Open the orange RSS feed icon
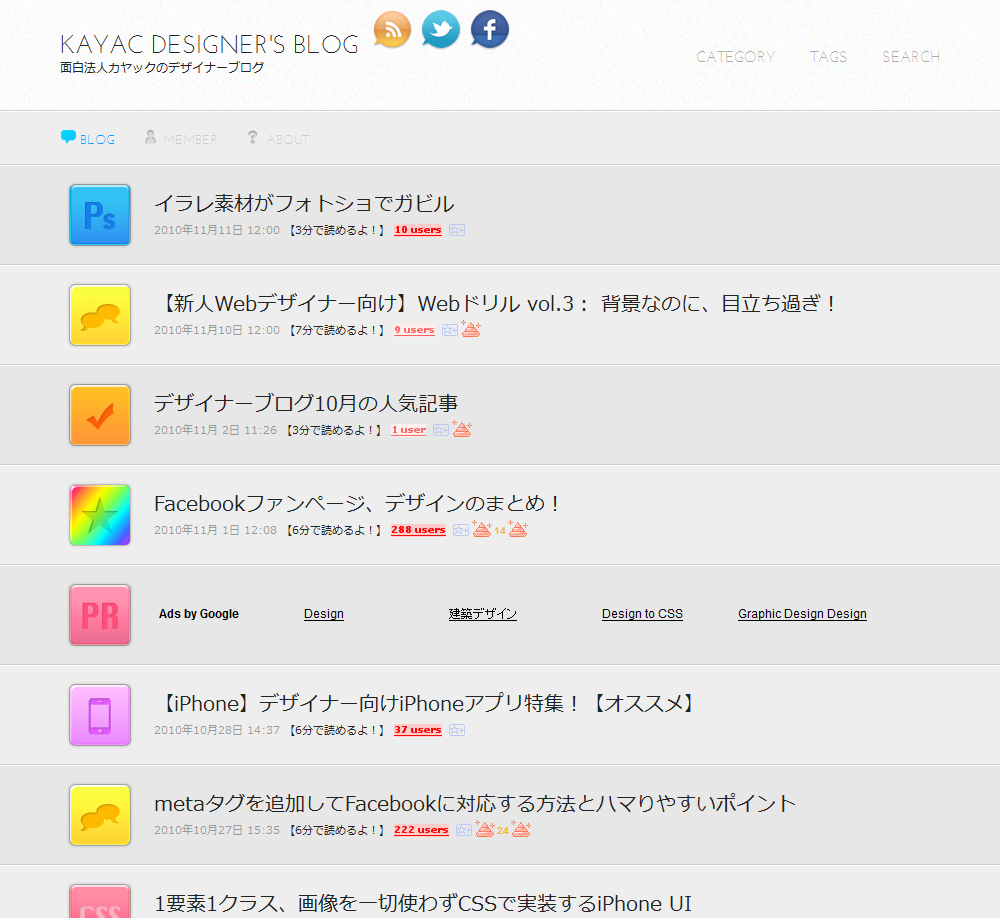 [392, 29]
